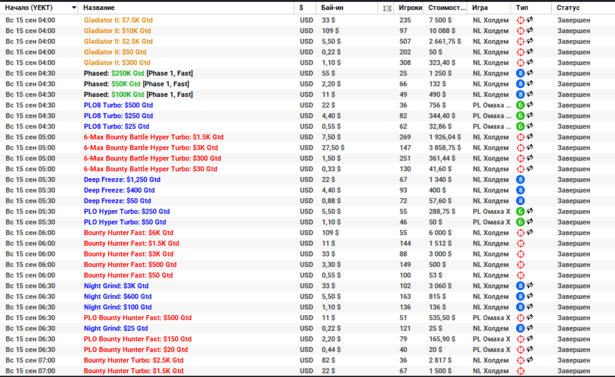Screen dimensions: 615x377
Task: Click the green 6 icon for PLO Hyper Turbo: $50 Gtd
Action: coord(520,222)
